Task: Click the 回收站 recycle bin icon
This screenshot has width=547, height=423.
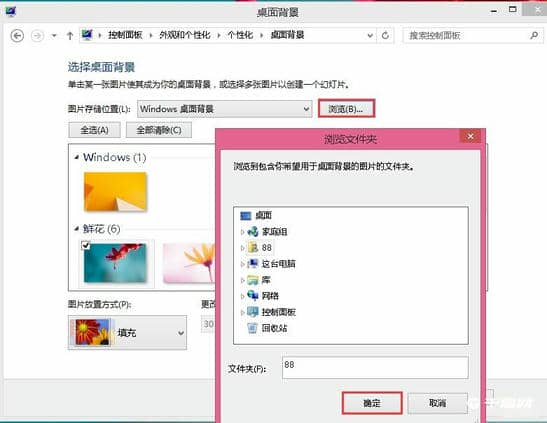Action: pyautogui.click(x=252, y=328)
